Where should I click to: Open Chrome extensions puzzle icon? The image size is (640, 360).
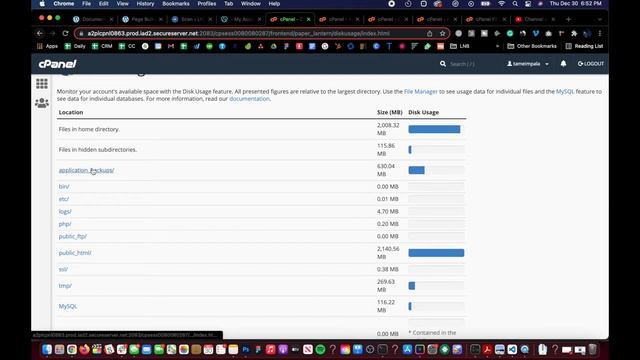574,33
